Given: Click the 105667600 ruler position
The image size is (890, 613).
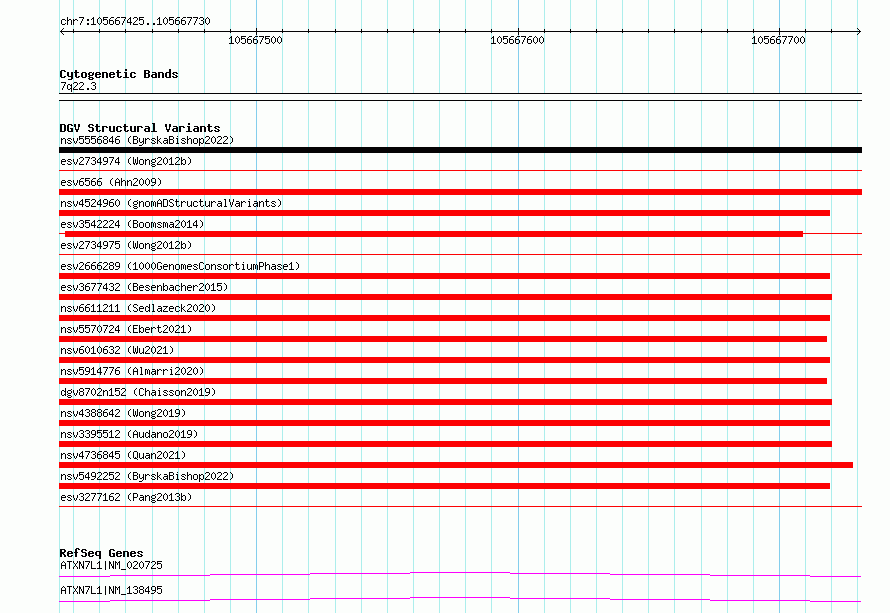Looking at the screenshot, I should [x=517, y=40].
